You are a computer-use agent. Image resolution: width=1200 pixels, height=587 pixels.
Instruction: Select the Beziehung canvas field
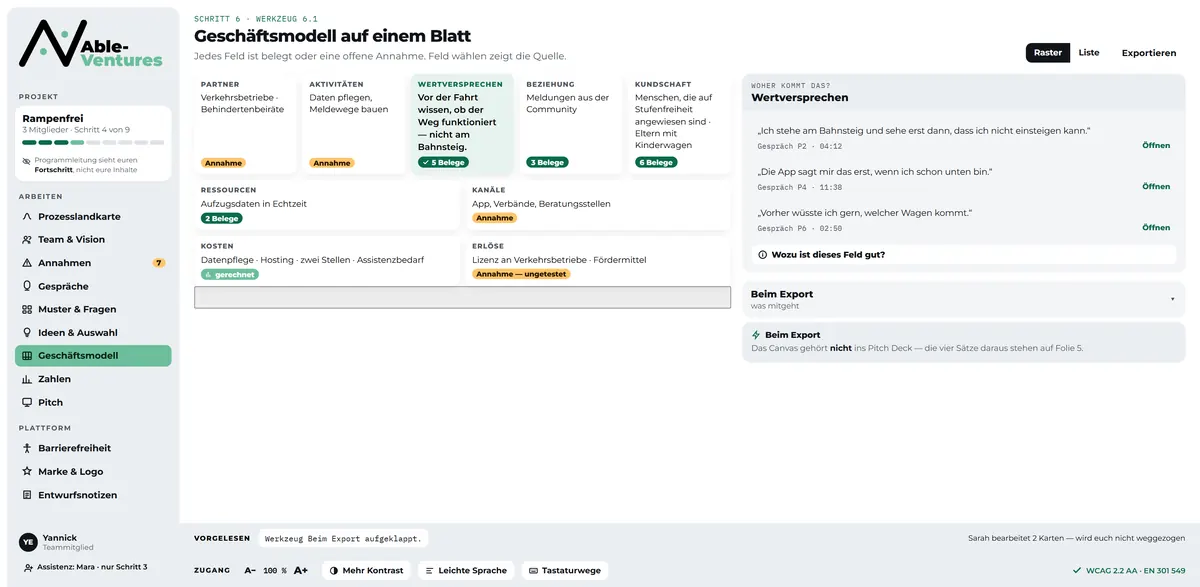coord(571,124)
